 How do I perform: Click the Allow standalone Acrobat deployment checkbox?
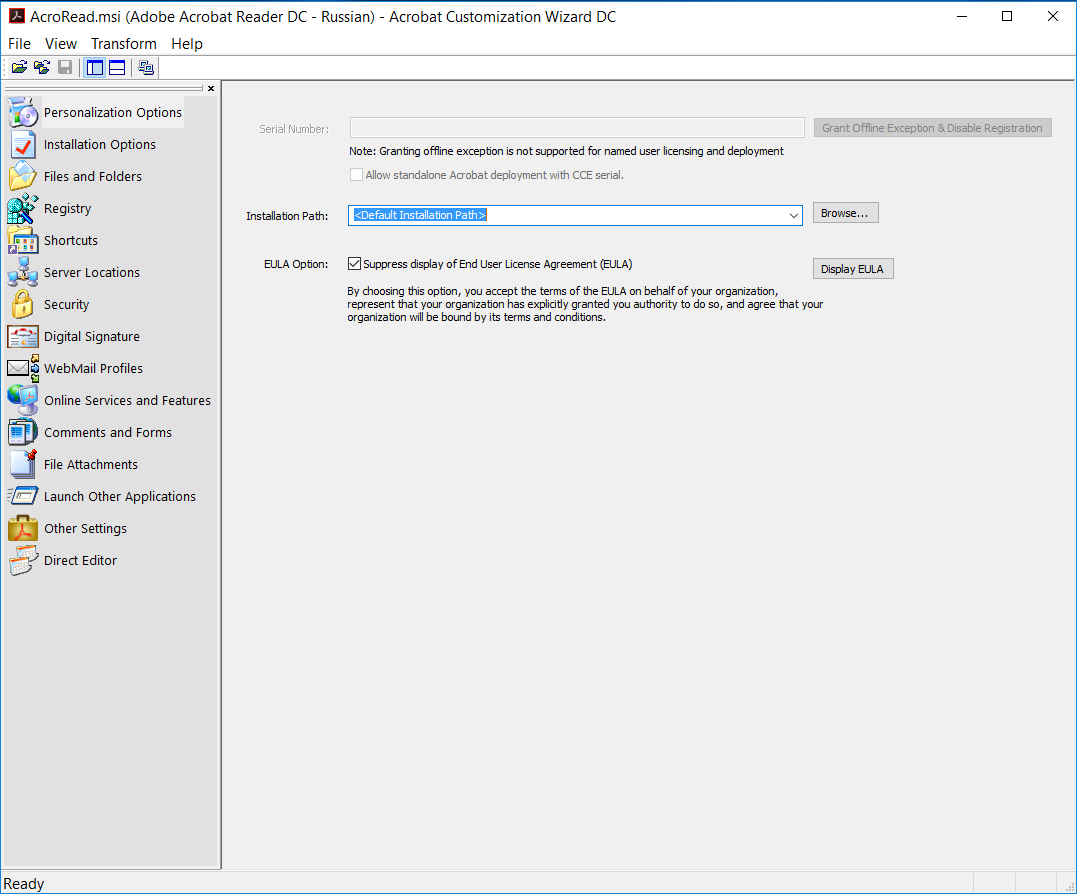[x=356, y=175]
